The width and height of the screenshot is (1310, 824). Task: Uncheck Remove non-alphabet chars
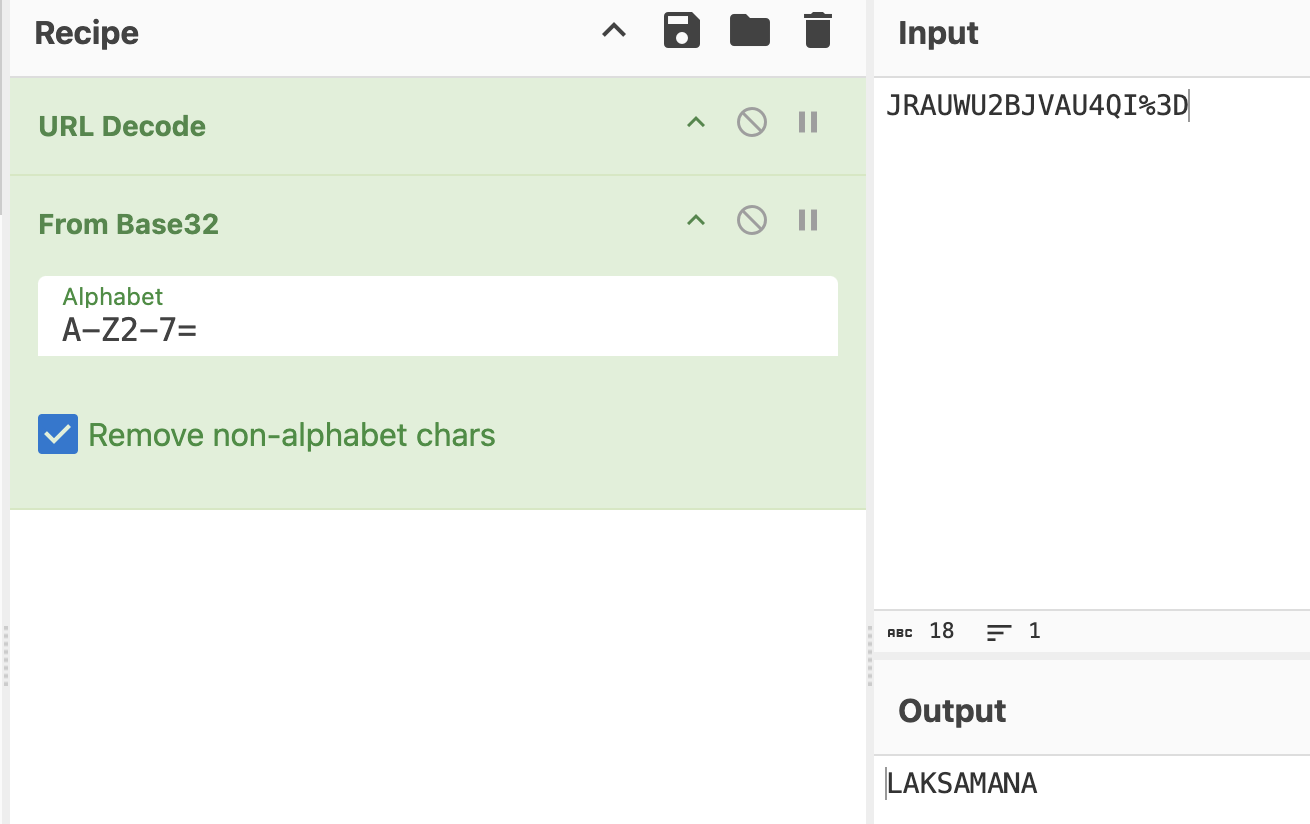(58, 435)
